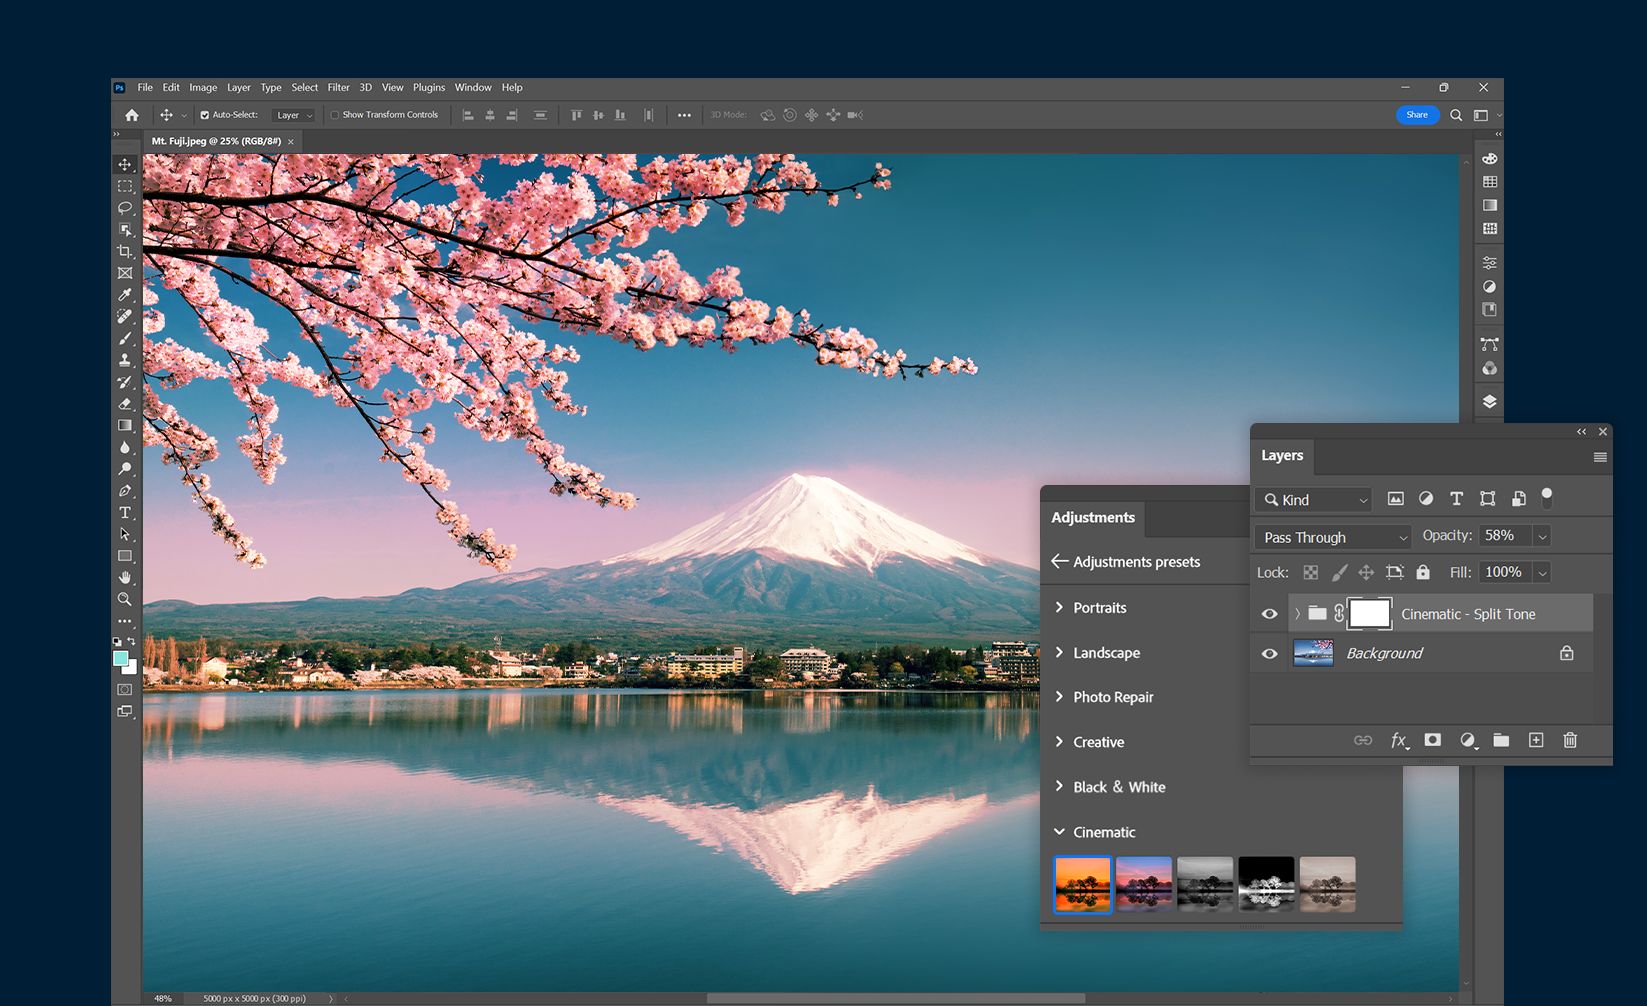Activate the Zoom tool in toolbar
The width and height of the screenshot is (1647, 1006).
125,600
